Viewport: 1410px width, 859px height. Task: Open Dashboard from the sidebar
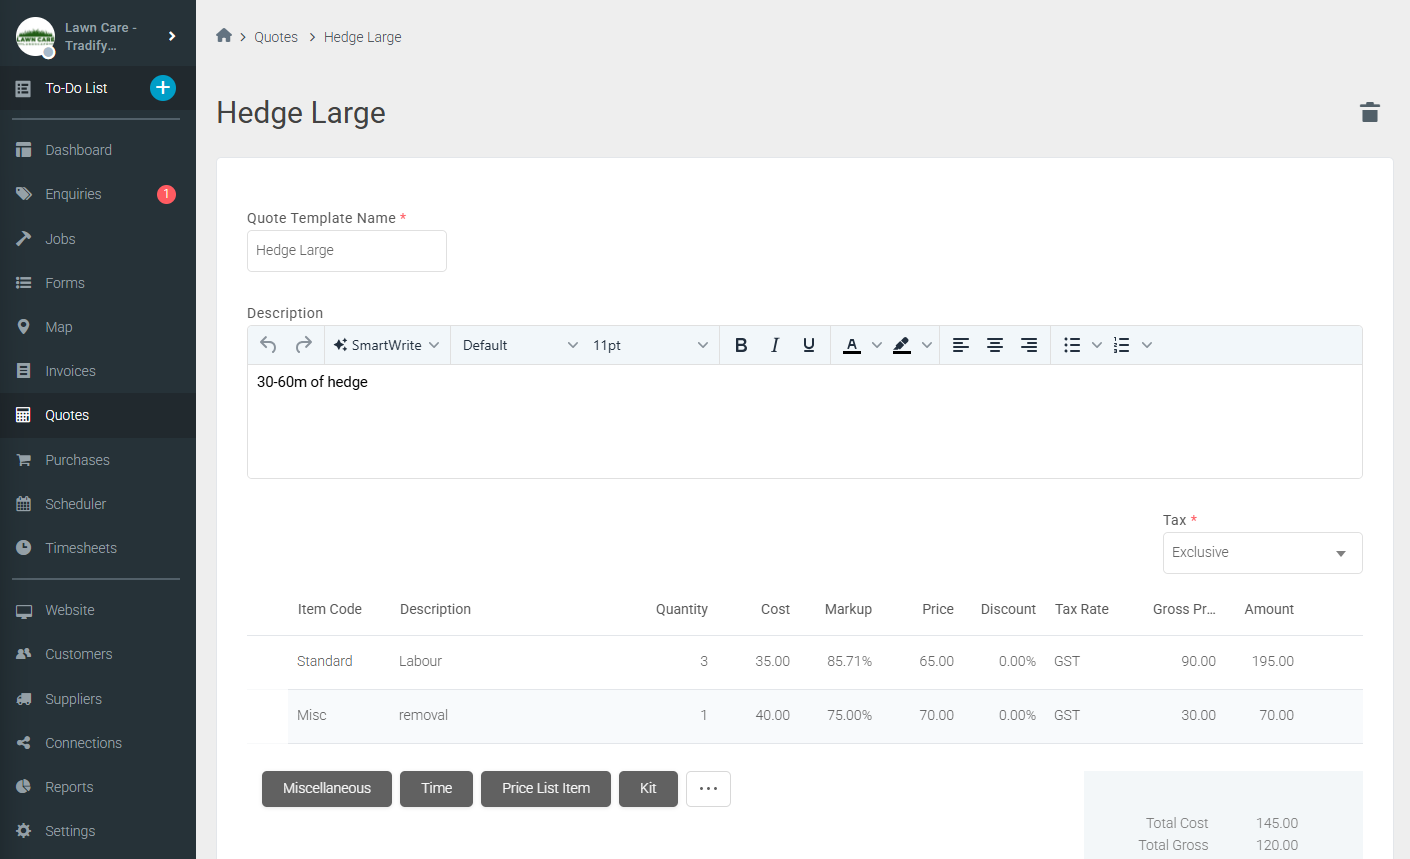click(98, 150)
